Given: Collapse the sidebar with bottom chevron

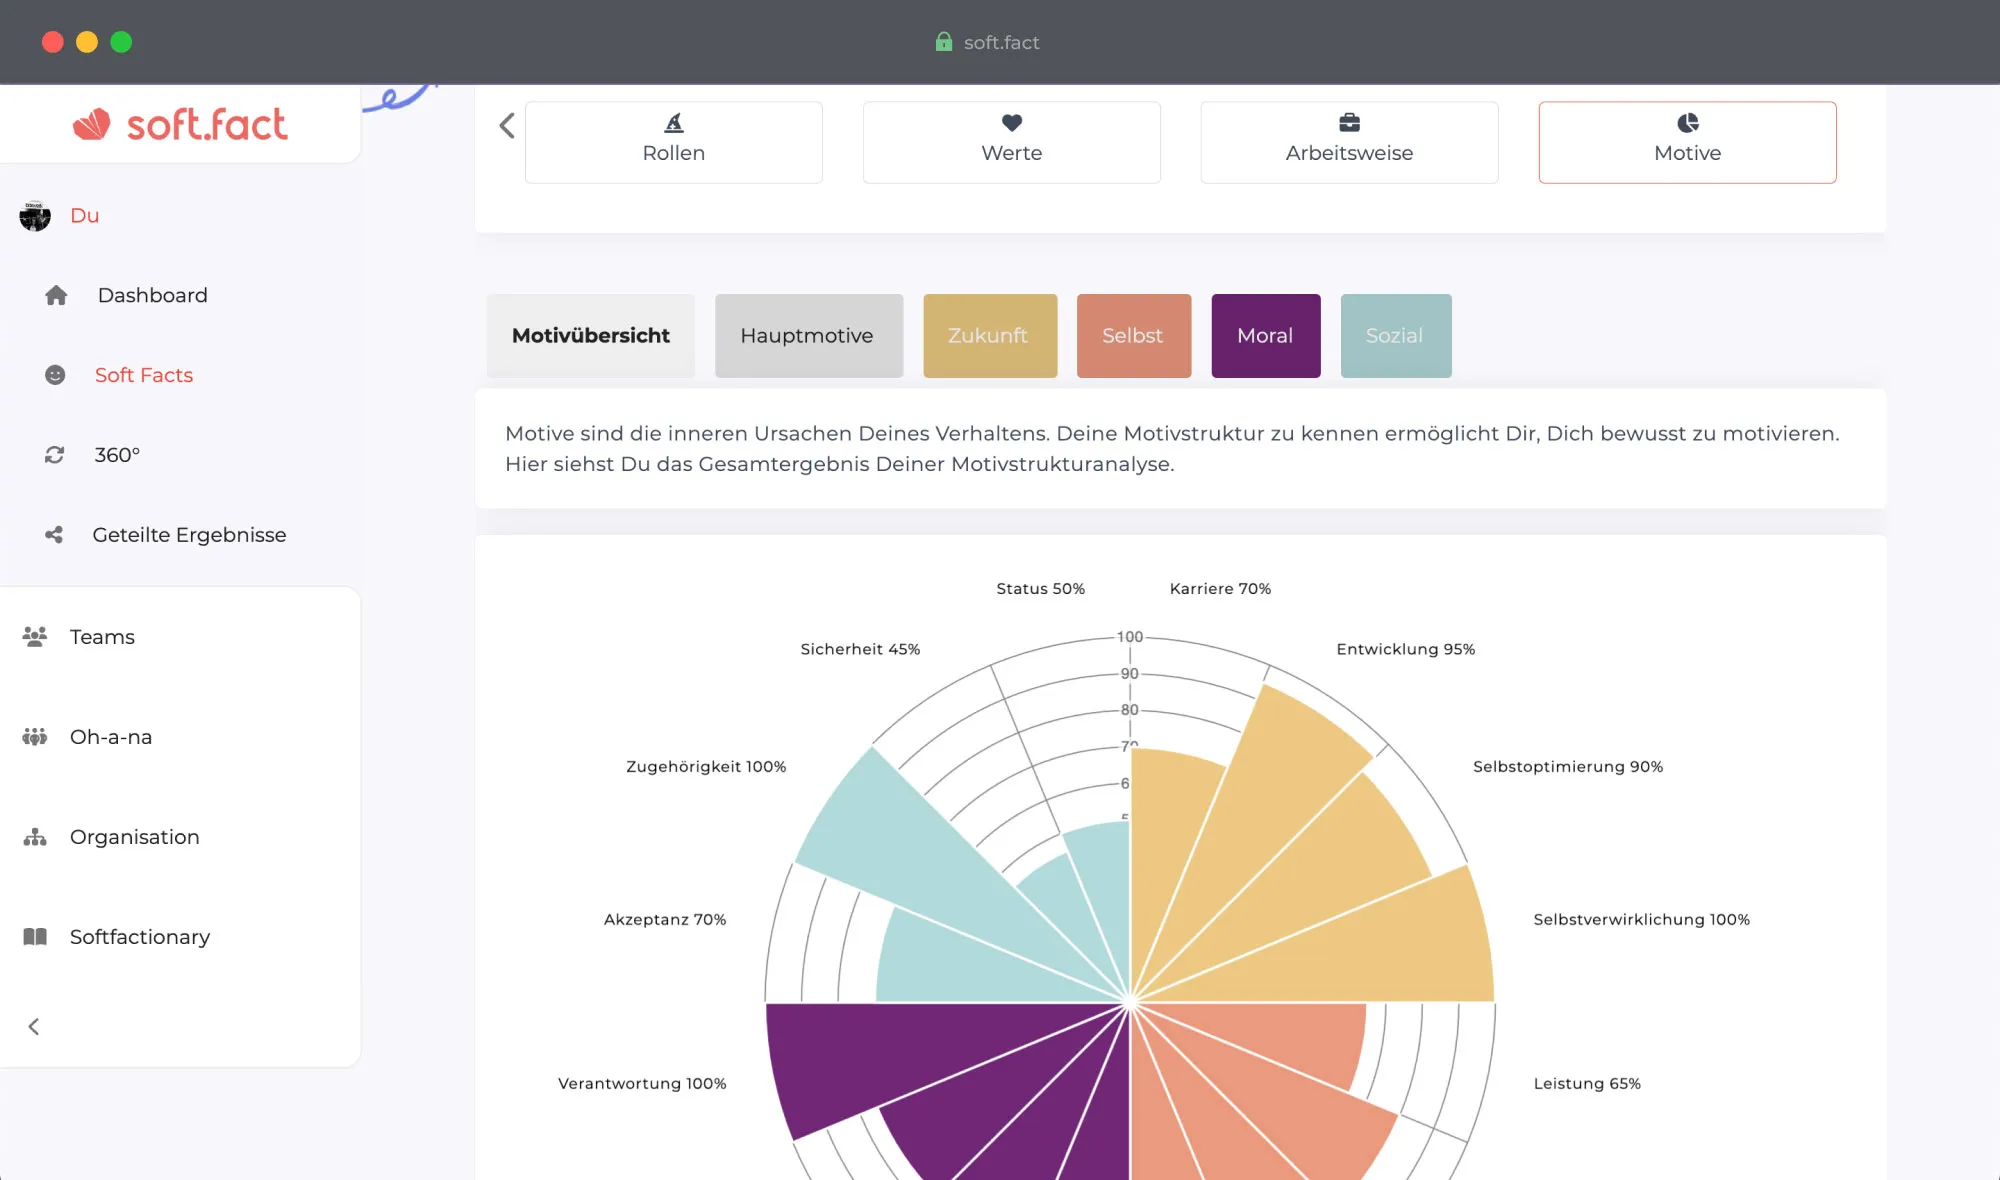Looking at the screenshot, I should 34,1027.
